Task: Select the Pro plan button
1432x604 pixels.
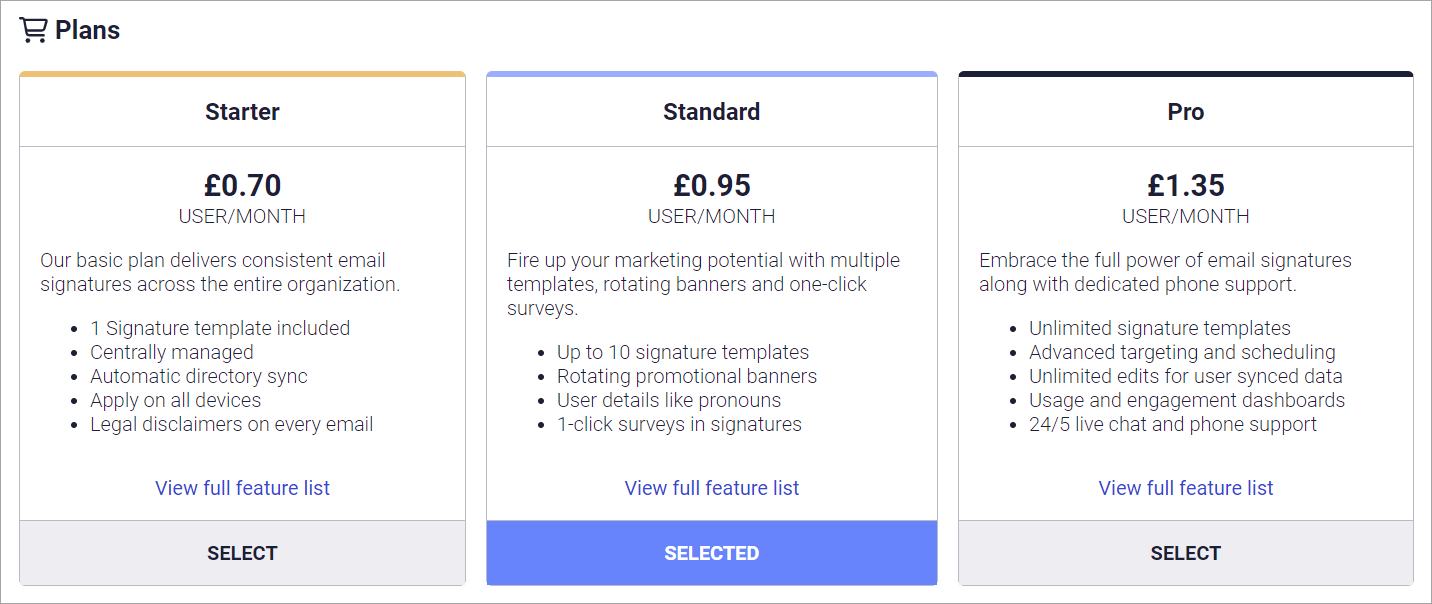Action: coord(1186,553)
